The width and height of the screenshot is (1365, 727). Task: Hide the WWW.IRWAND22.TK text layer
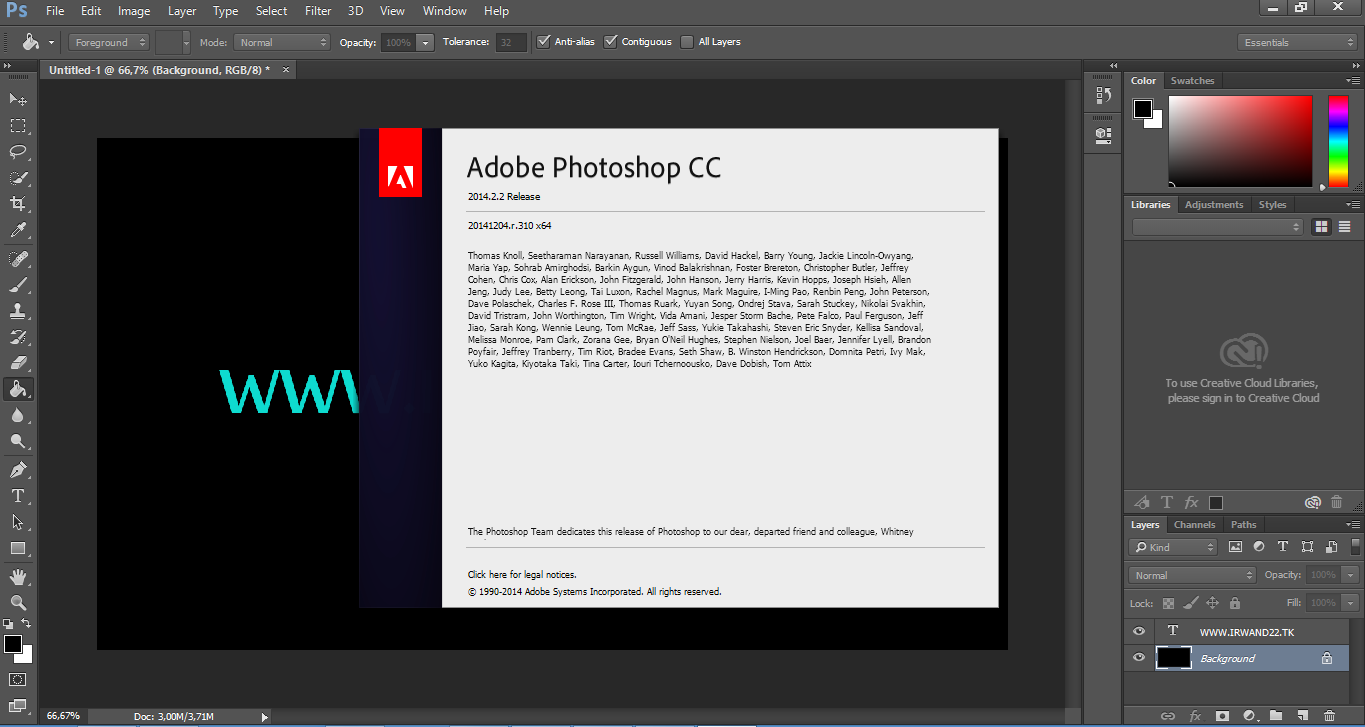click(1138, 632)
